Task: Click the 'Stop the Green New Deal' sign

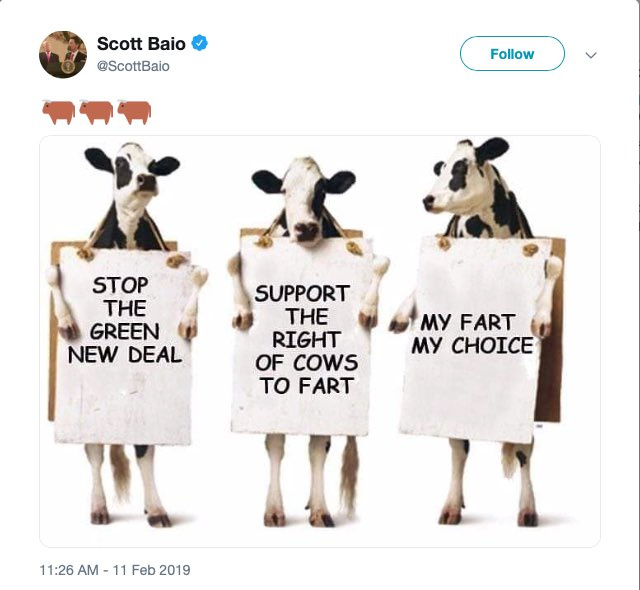Action: tap(124, 340)
